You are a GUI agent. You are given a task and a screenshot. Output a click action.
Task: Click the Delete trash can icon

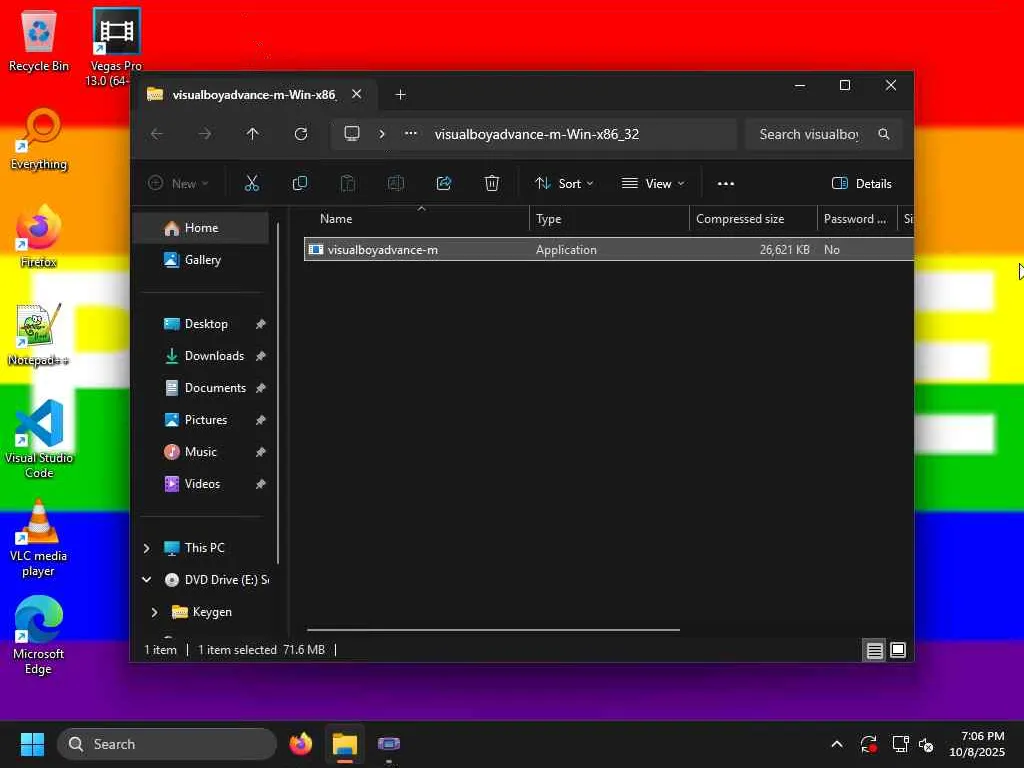(492, 184)
